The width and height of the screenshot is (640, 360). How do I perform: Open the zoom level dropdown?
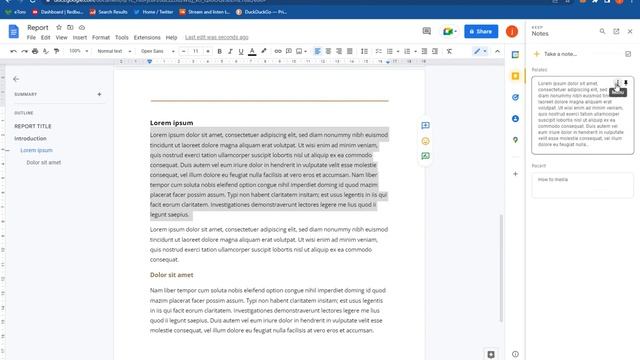[x=78, y=51]
